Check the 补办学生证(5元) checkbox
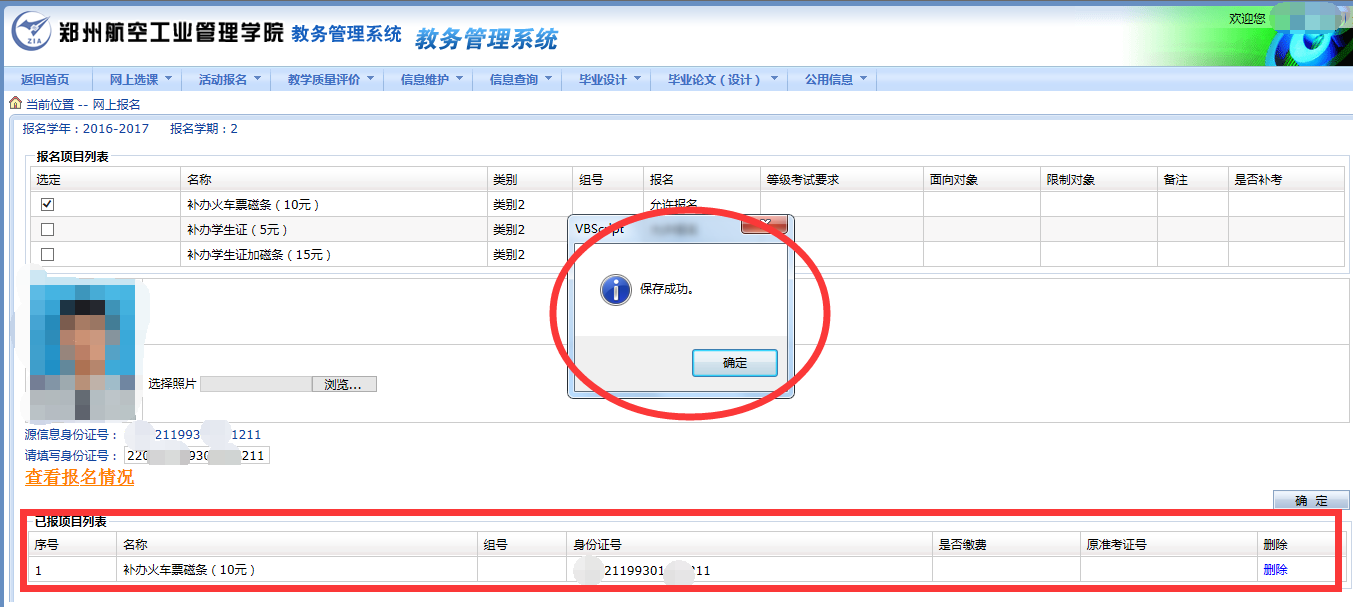Screen dimensions: 1353x607 click(47, 229)
